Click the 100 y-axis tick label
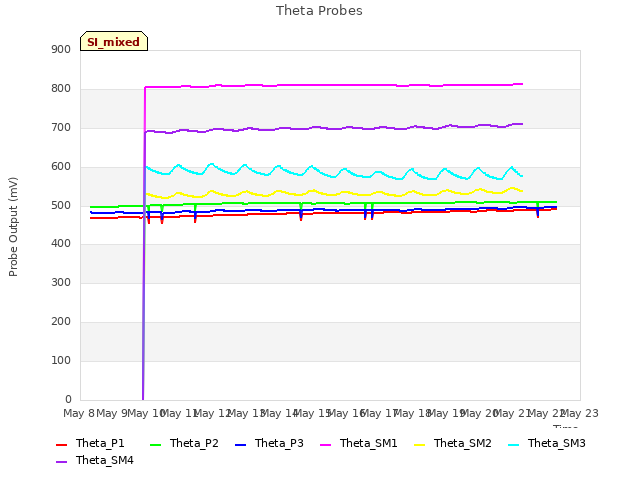This screenshot has height=480, width=640. (61, 360)
